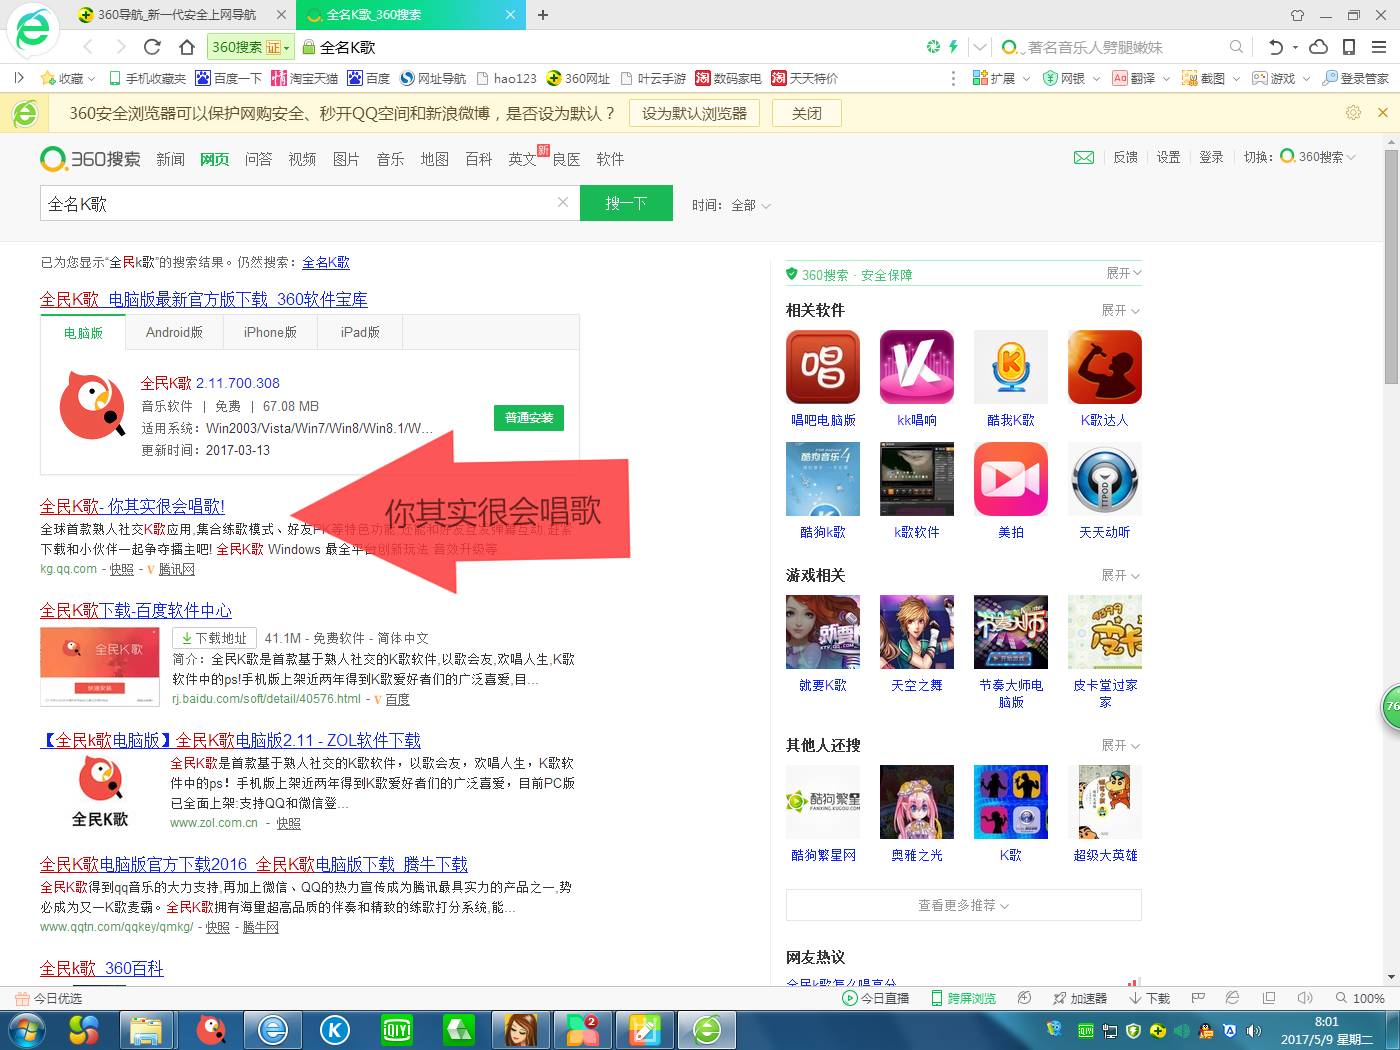Open 酷狗K歌 app icon
Screen dimensions: 1400x1050
(823, 479)
